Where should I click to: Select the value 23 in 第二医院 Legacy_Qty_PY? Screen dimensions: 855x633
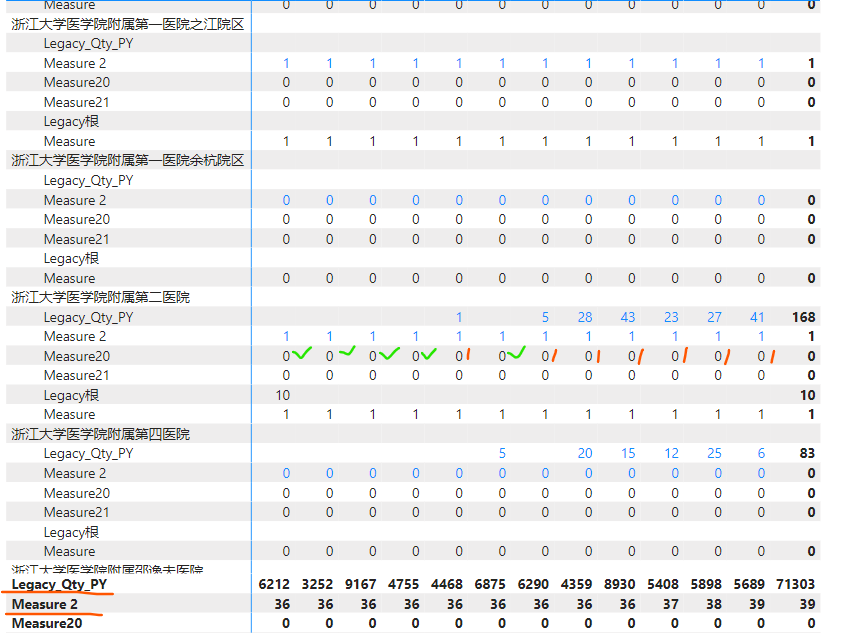point(671,317)
